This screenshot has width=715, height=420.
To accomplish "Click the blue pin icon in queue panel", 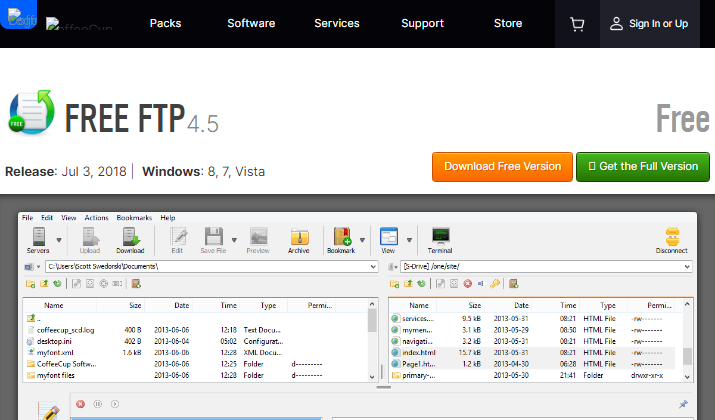I will 683,404.
